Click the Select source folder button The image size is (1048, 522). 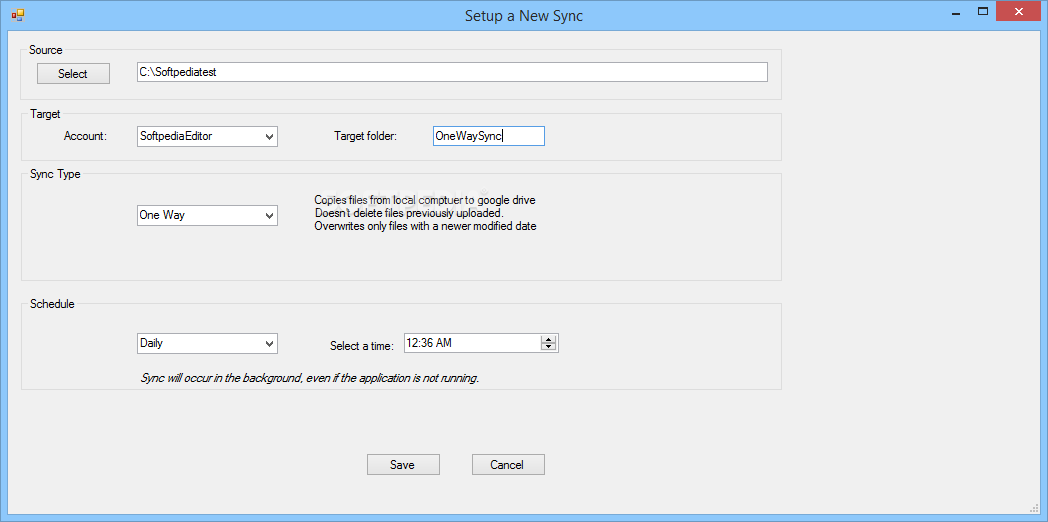73,74
